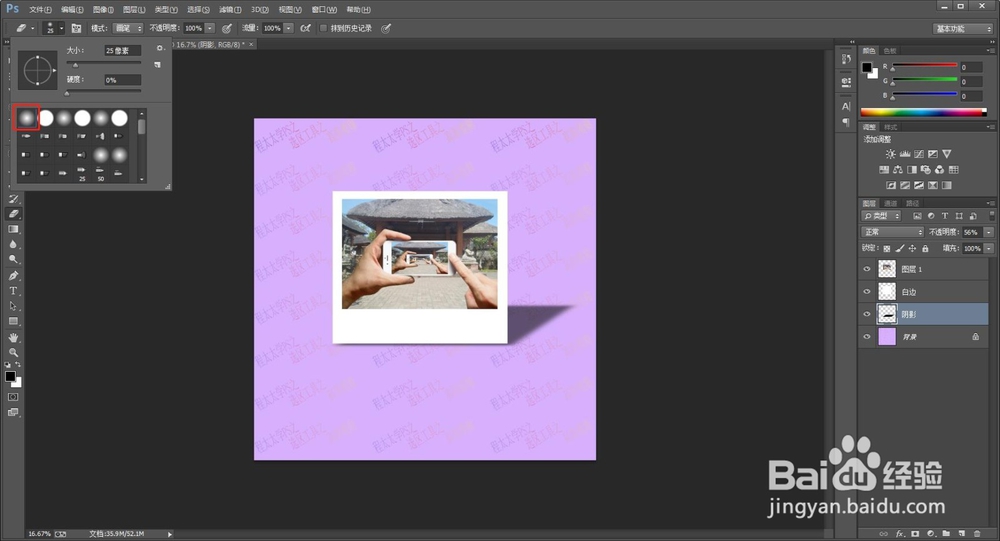
Task: Reset default foreground and background colors
Action: 8,364
